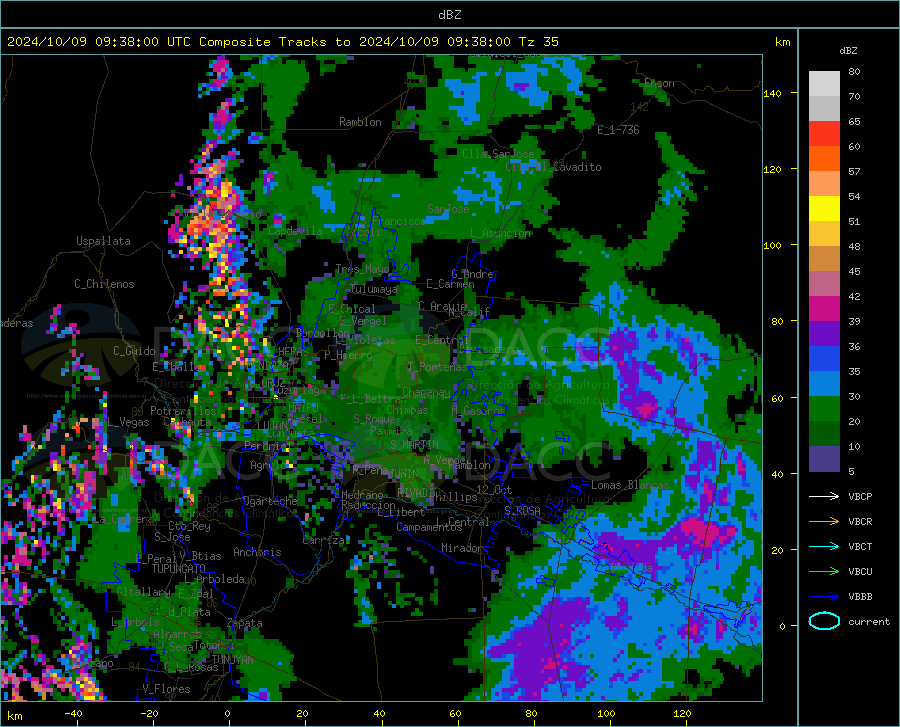The image size is (900, 727).
Task: Click the cyan VBCT arrow in legend
Action: [824, 546]
